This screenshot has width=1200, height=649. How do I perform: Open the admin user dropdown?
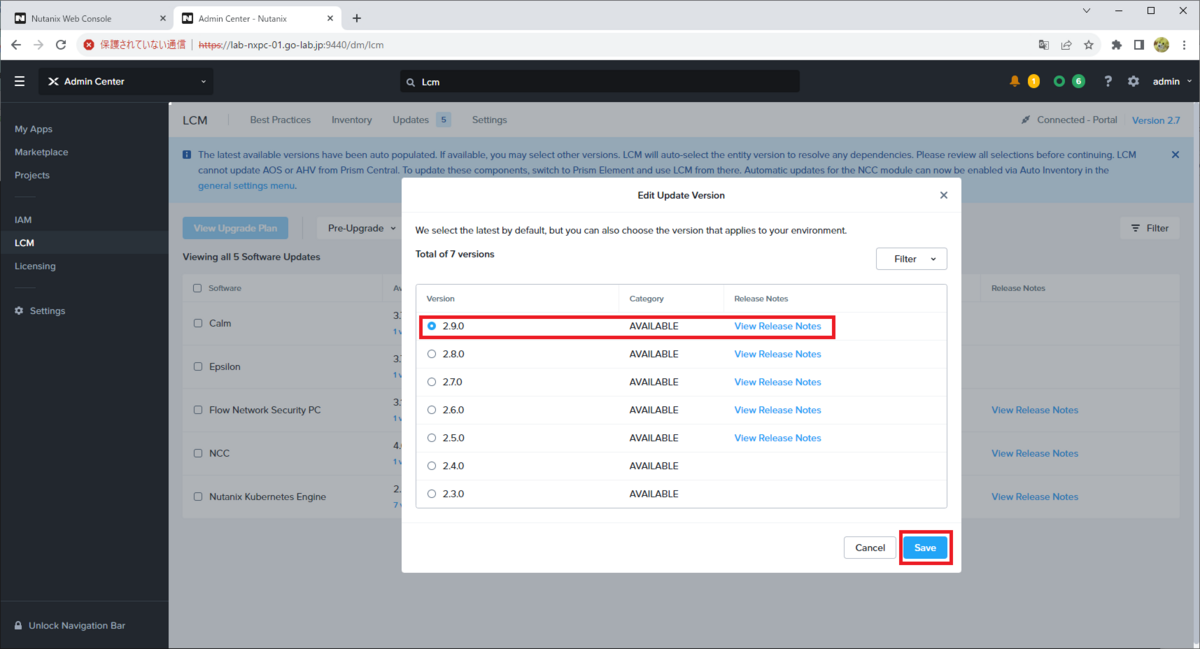point(1172,82)
